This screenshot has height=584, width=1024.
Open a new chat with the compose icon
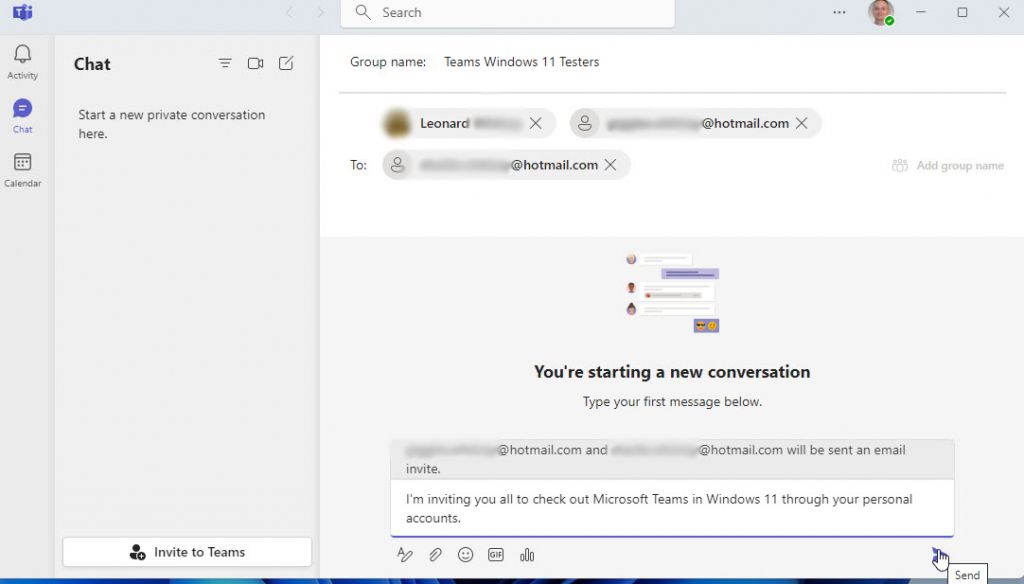(x=286, y=63)
